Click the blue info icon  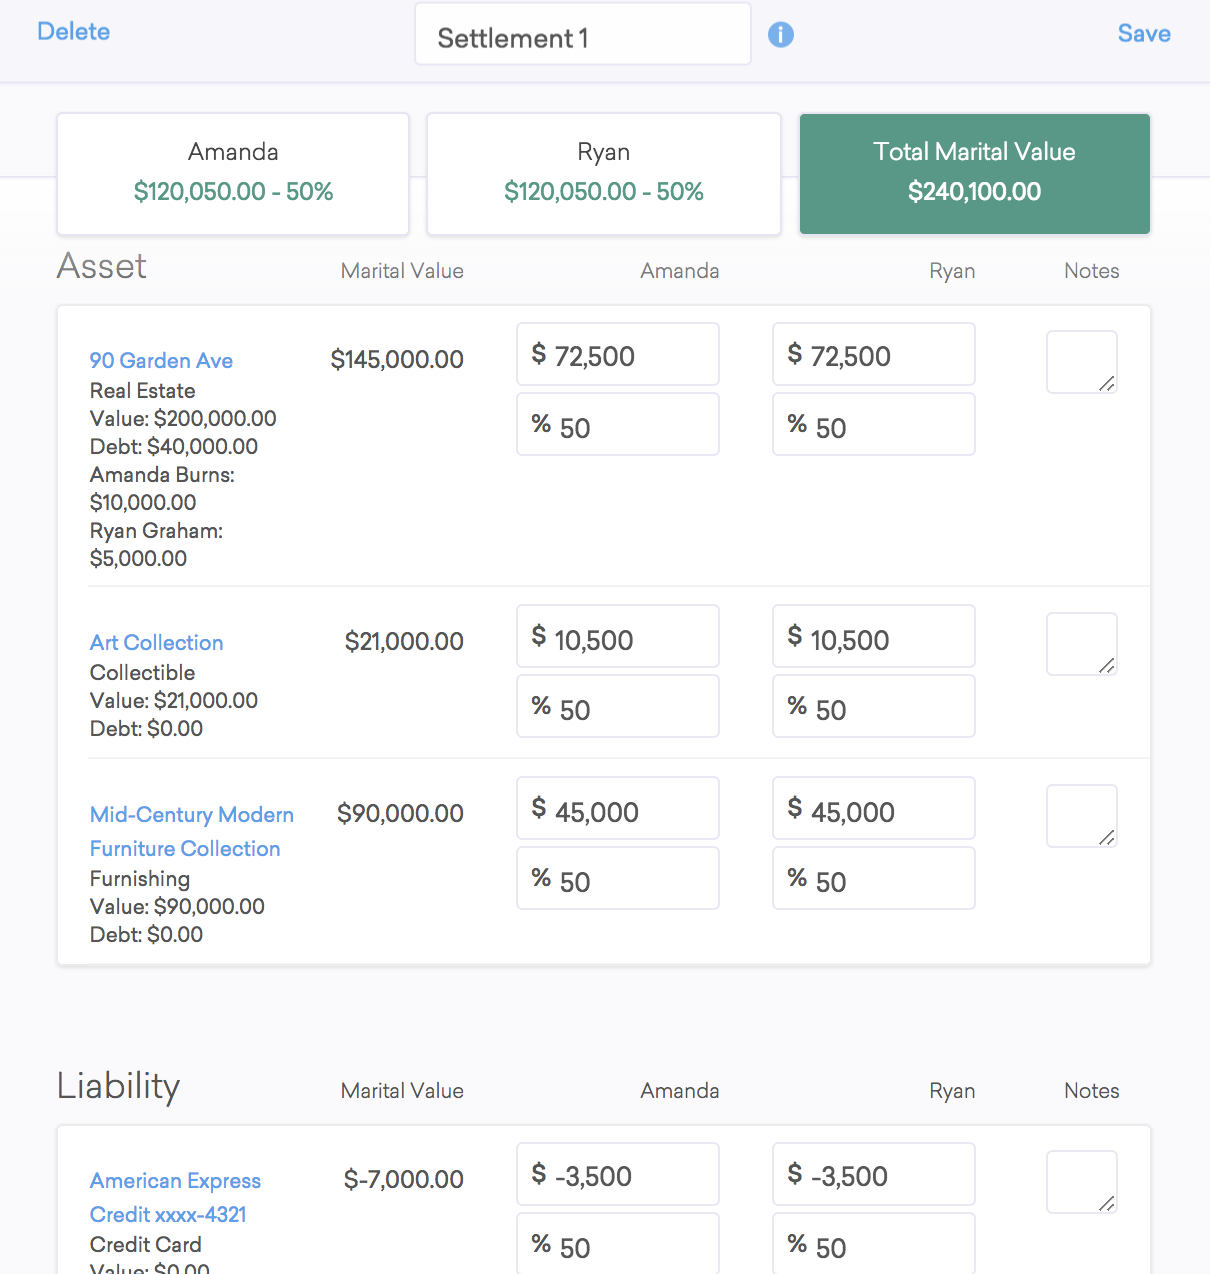(x=781, y=35)
